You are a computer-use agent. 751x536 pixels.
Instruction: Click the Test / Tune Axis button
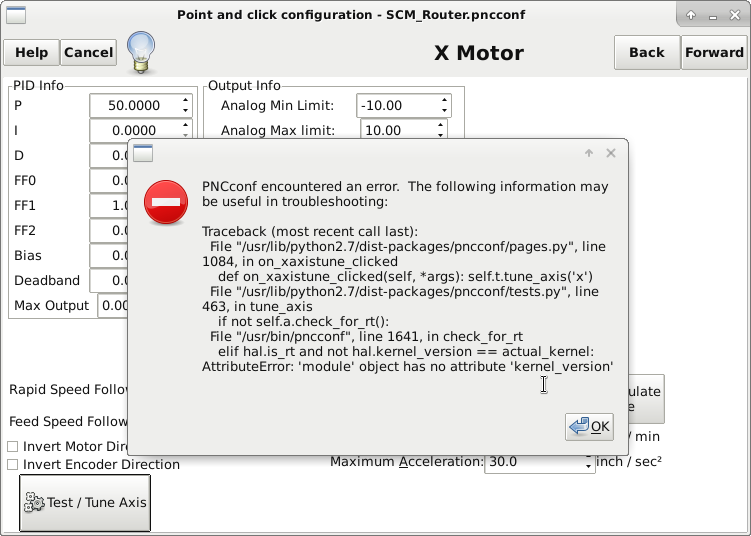click(x=85, y=502)
